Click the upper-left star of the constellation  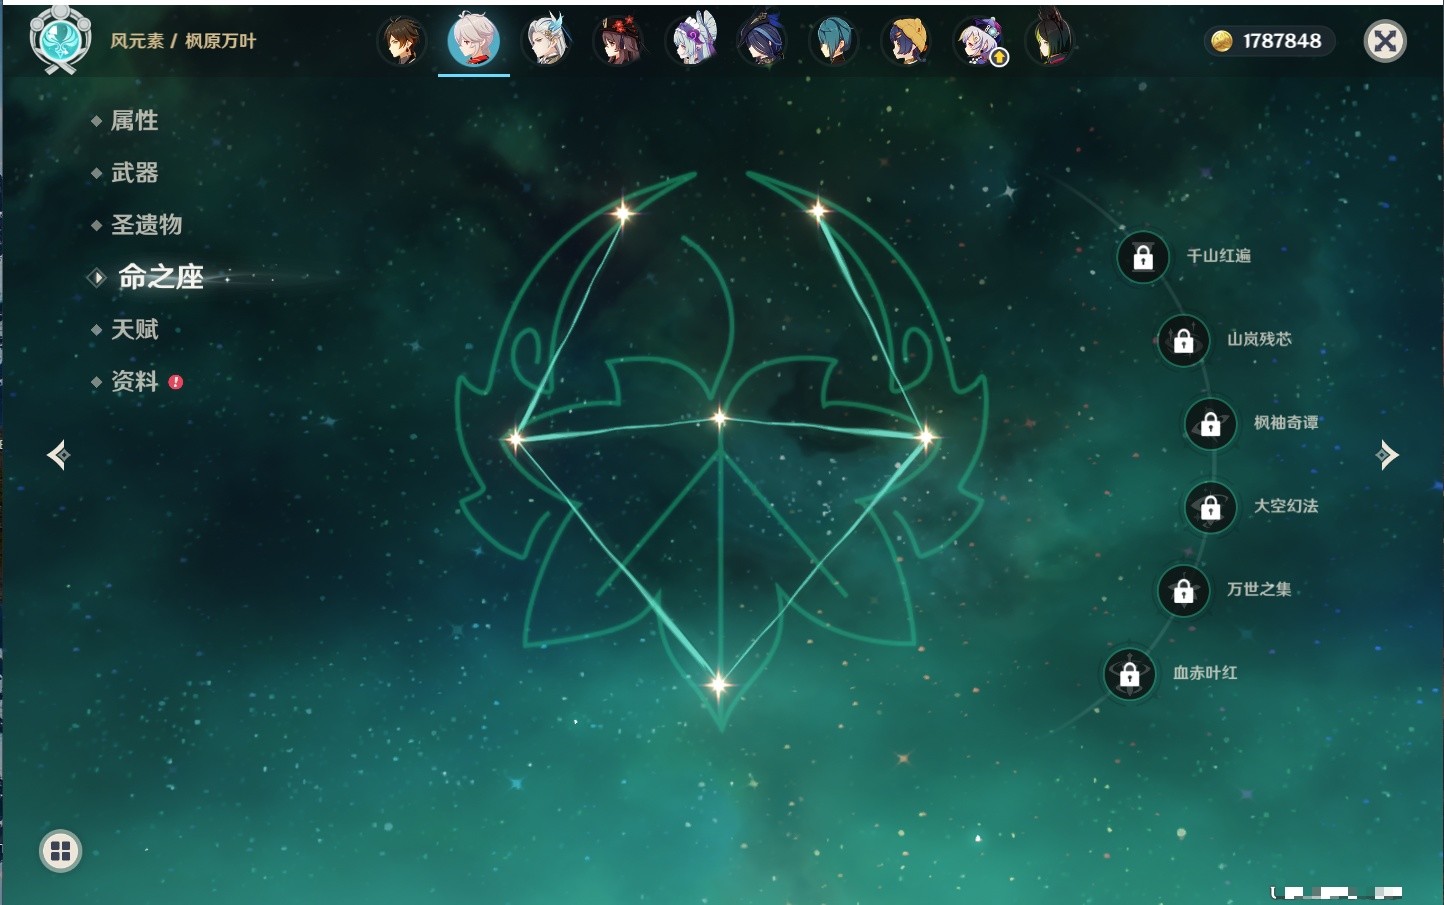pyautogui.click(x=623, y=212)
